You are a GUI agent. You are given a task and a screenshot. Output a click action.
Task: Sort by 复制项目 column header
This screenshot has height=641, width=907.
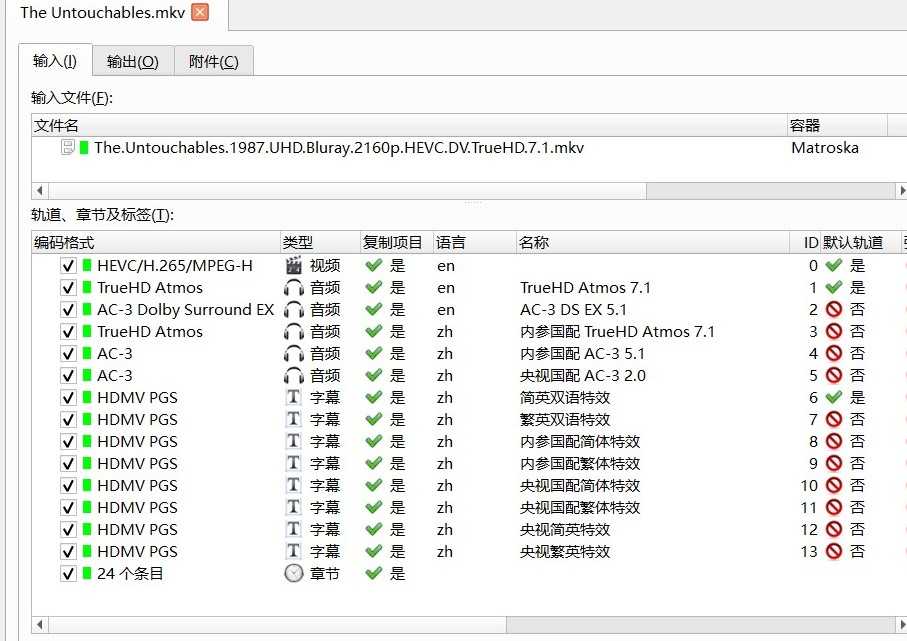pos(397,242)
